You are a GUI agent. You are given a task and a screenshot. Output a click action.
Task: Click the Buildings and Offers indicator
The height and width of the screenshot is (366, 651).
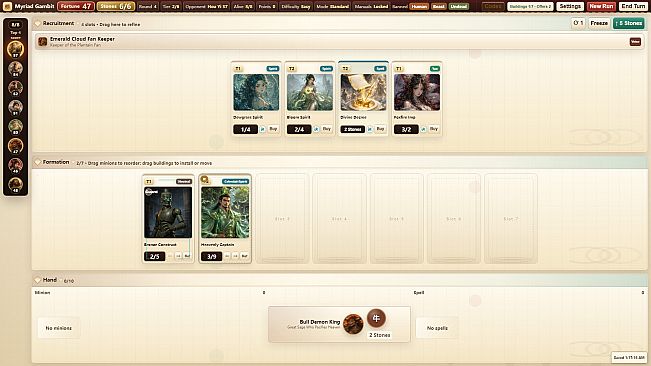530,6
